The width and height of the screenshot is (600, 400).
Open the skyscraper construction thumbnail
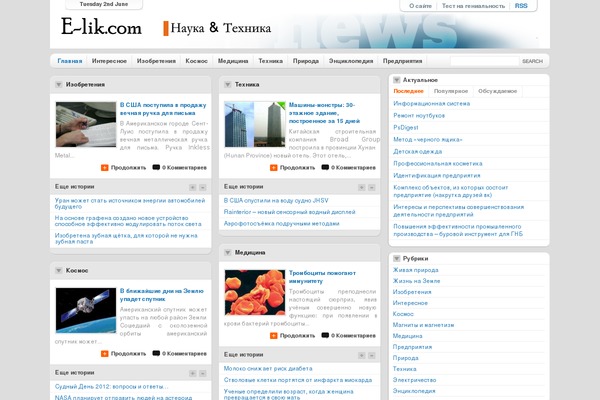(255, 124)
